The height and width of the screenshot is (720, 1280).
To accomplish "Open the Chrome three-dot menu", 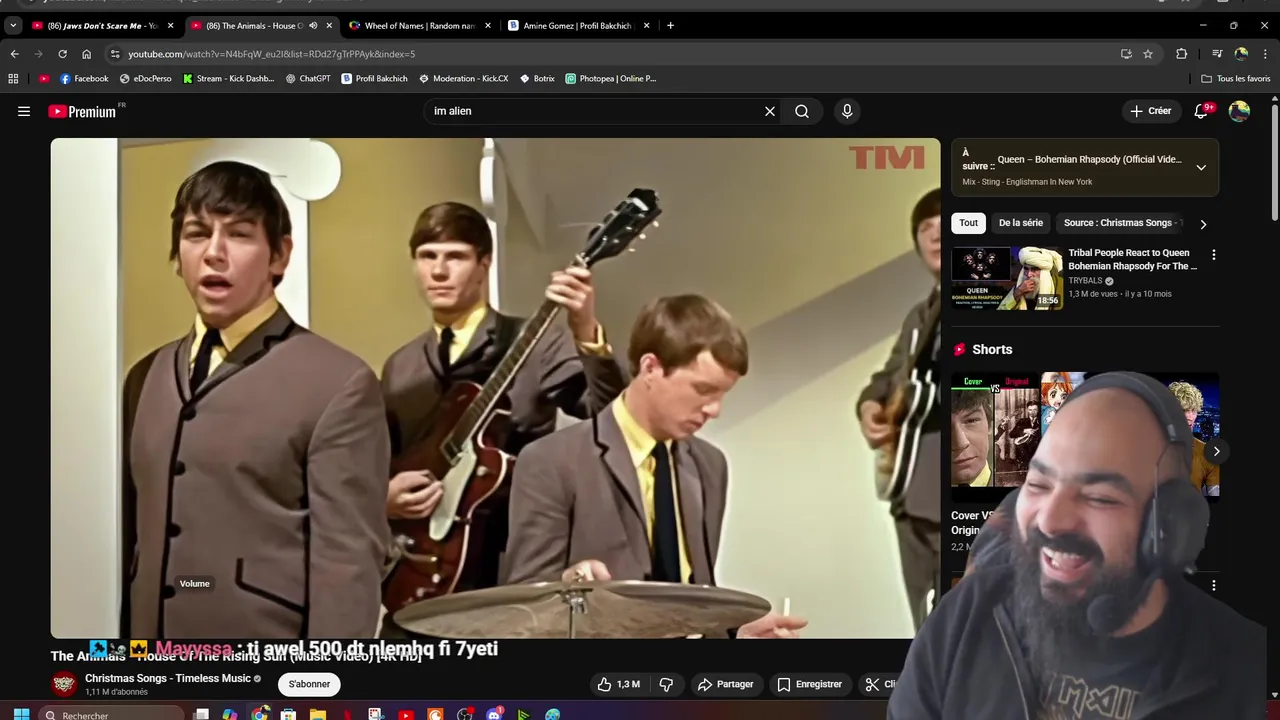I will coord(1265,54).
